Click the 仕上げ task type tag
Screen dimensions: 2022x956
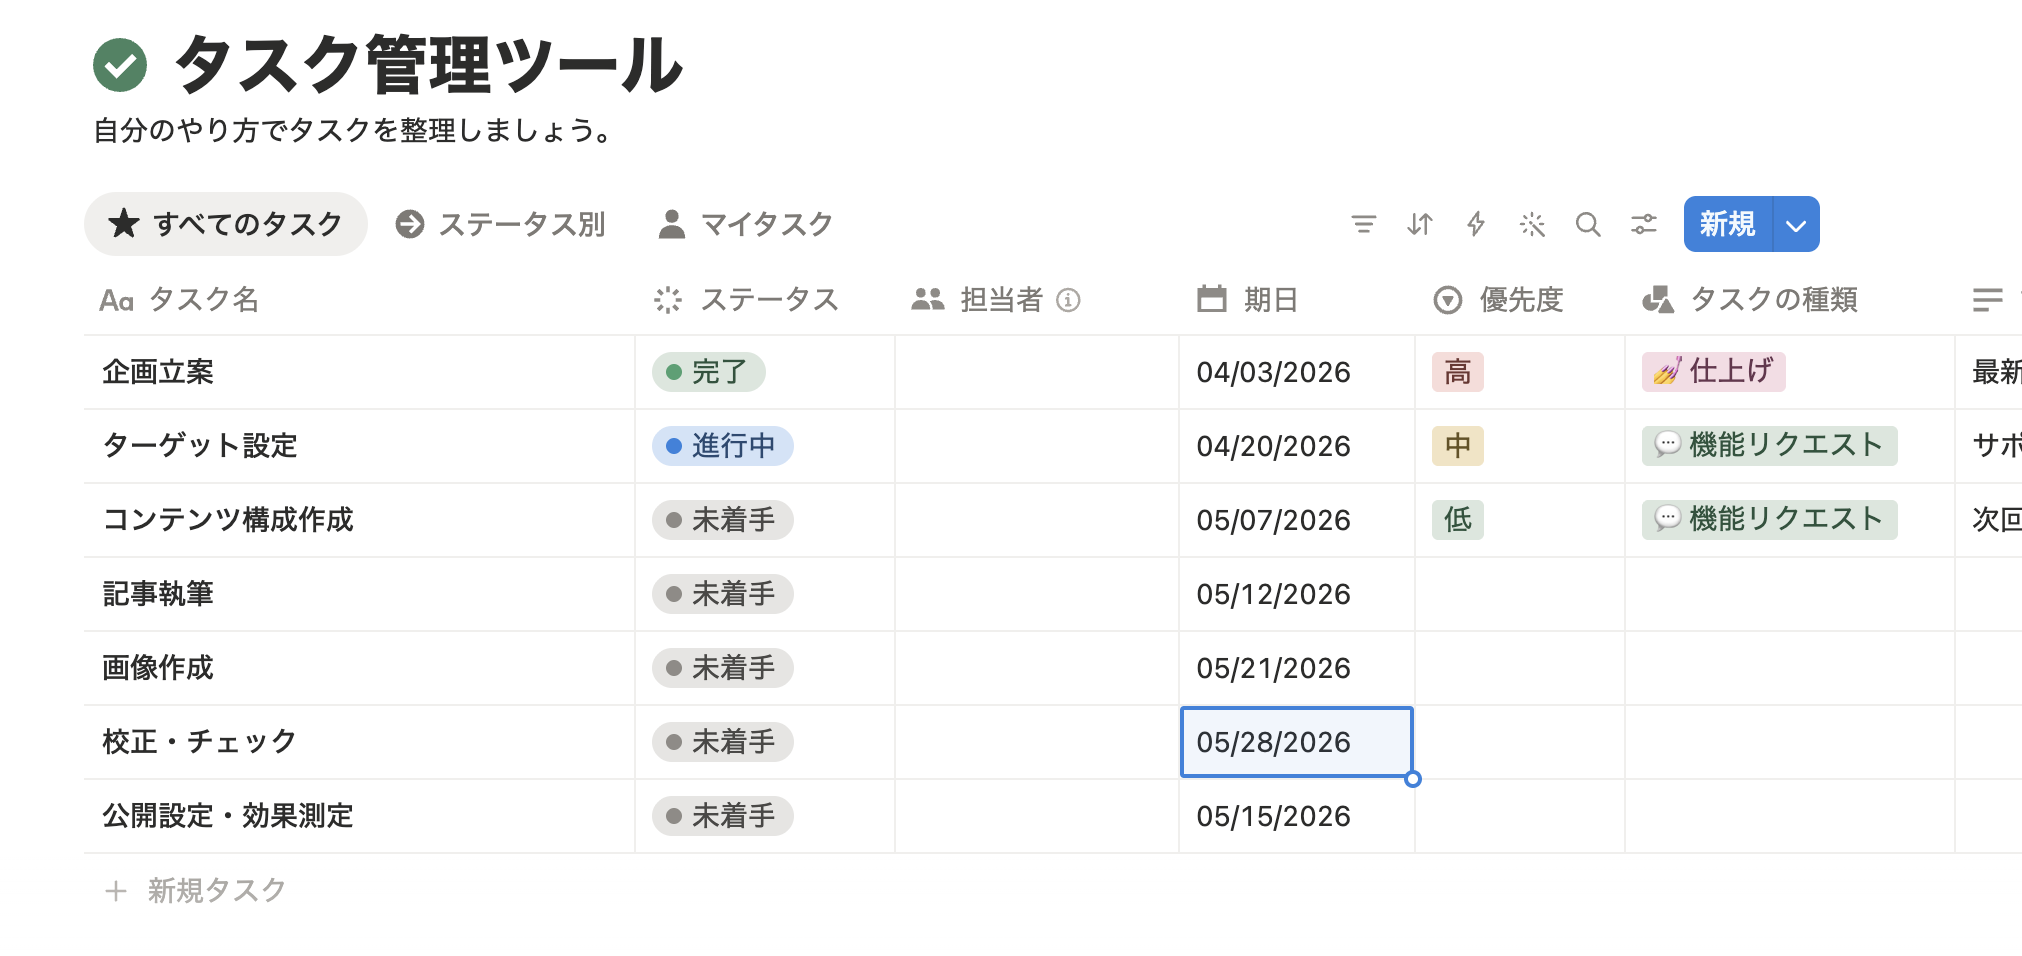1714,372
